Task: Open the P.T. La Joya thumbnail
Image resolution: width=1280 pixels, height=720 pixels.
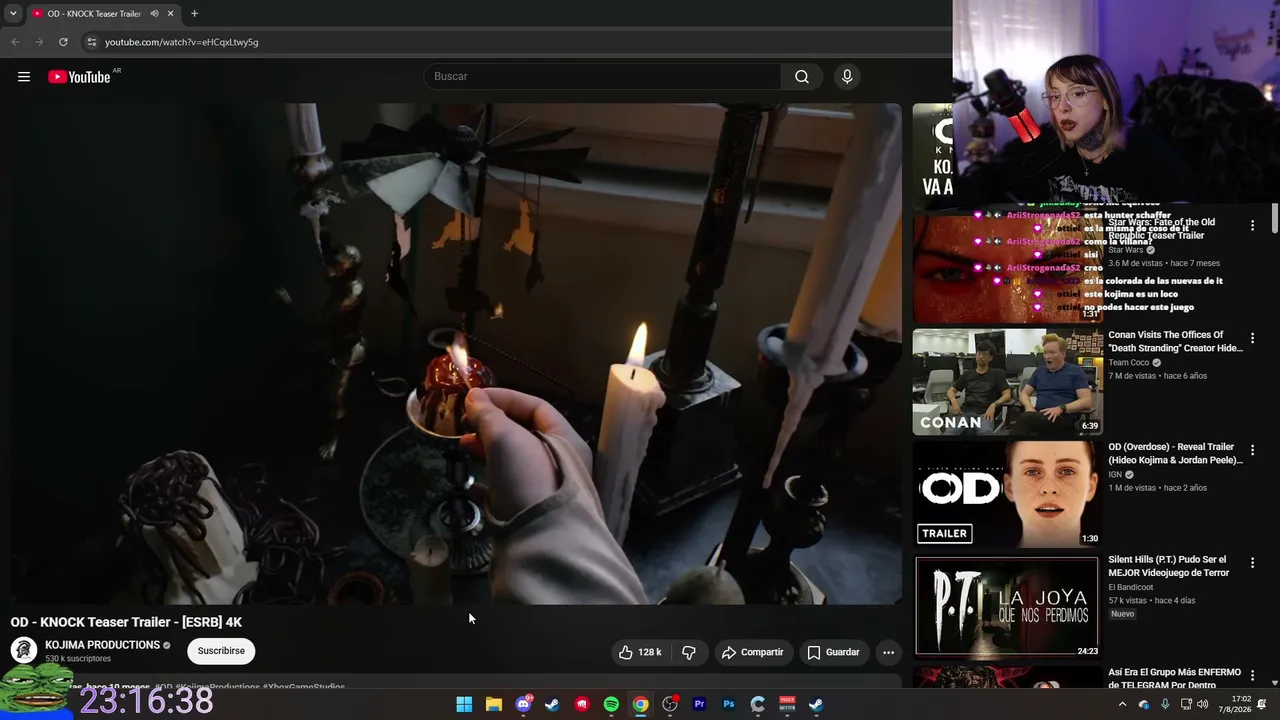Action: pyautogui.click(x=1007, y=606)
